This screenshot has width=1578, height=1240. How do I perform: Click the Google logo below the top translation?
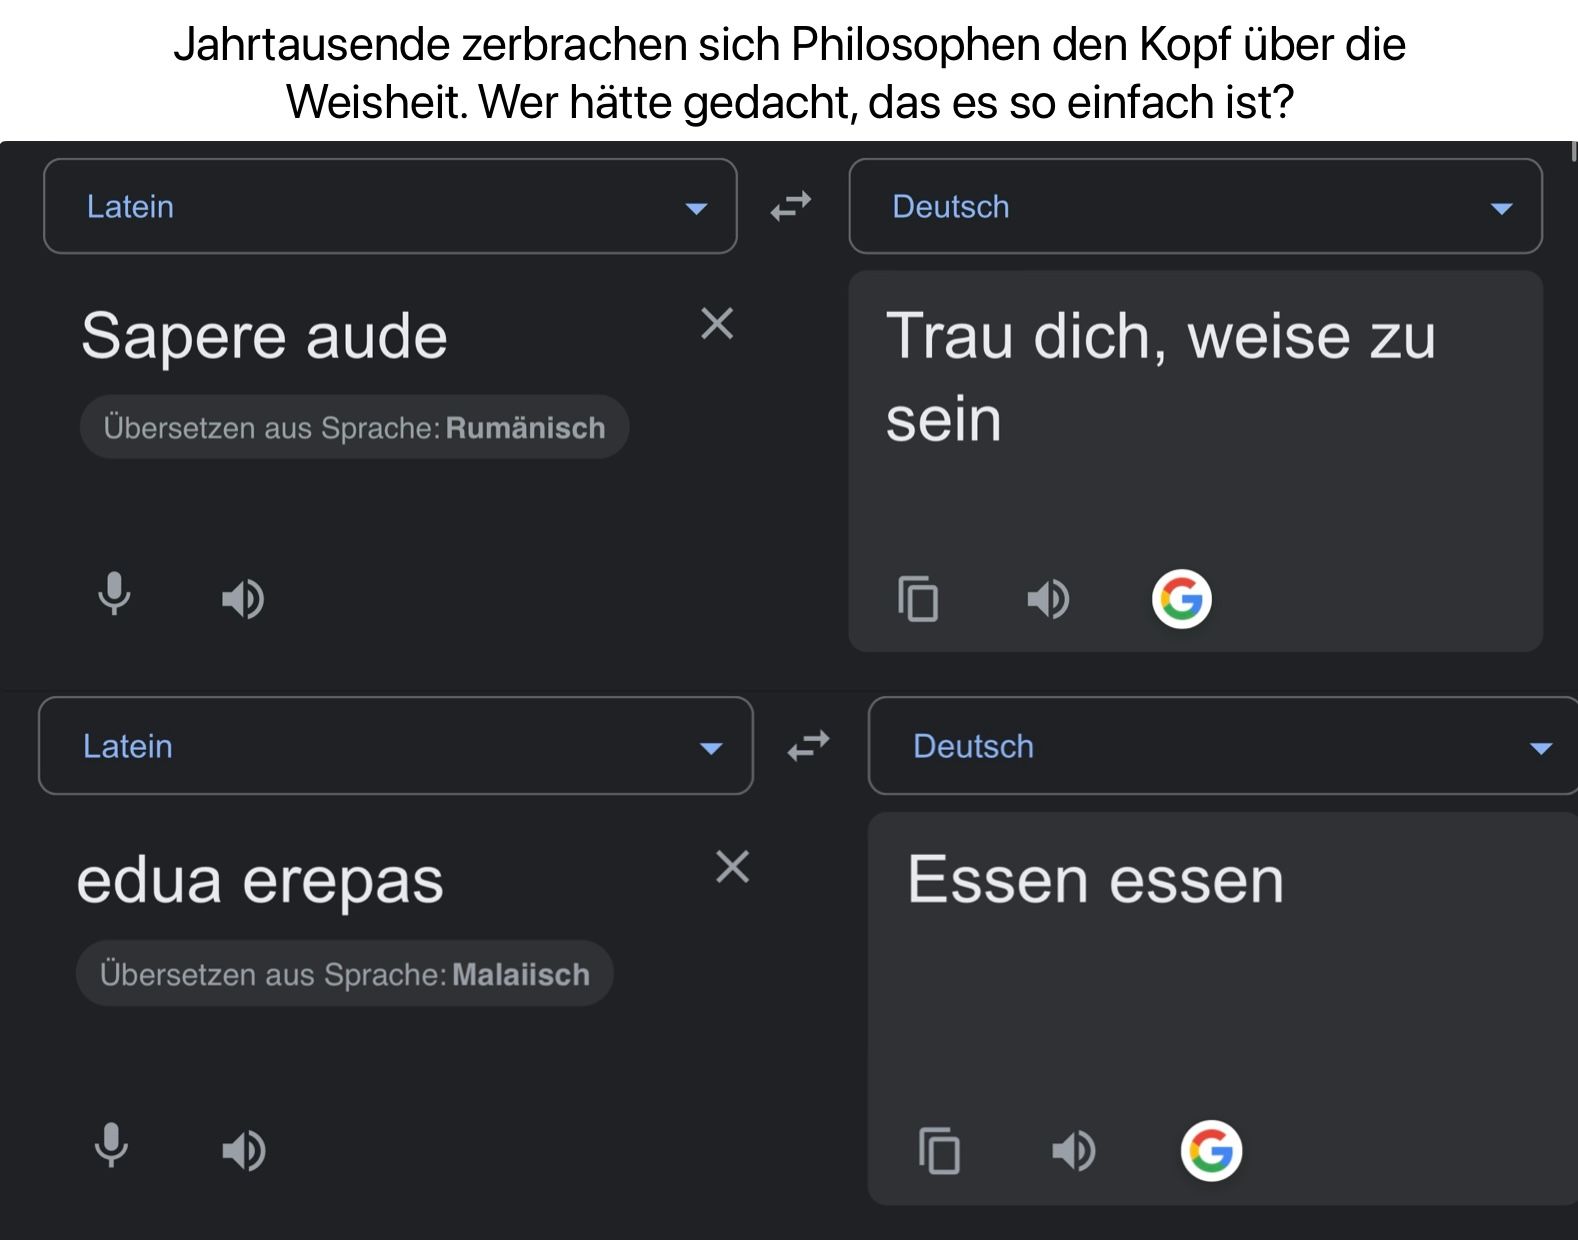point(1181,599)
